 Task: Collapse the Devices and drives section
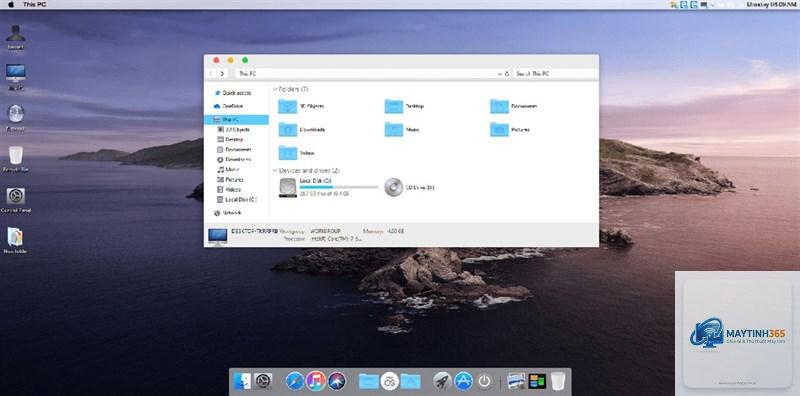[x=276, y=170]
